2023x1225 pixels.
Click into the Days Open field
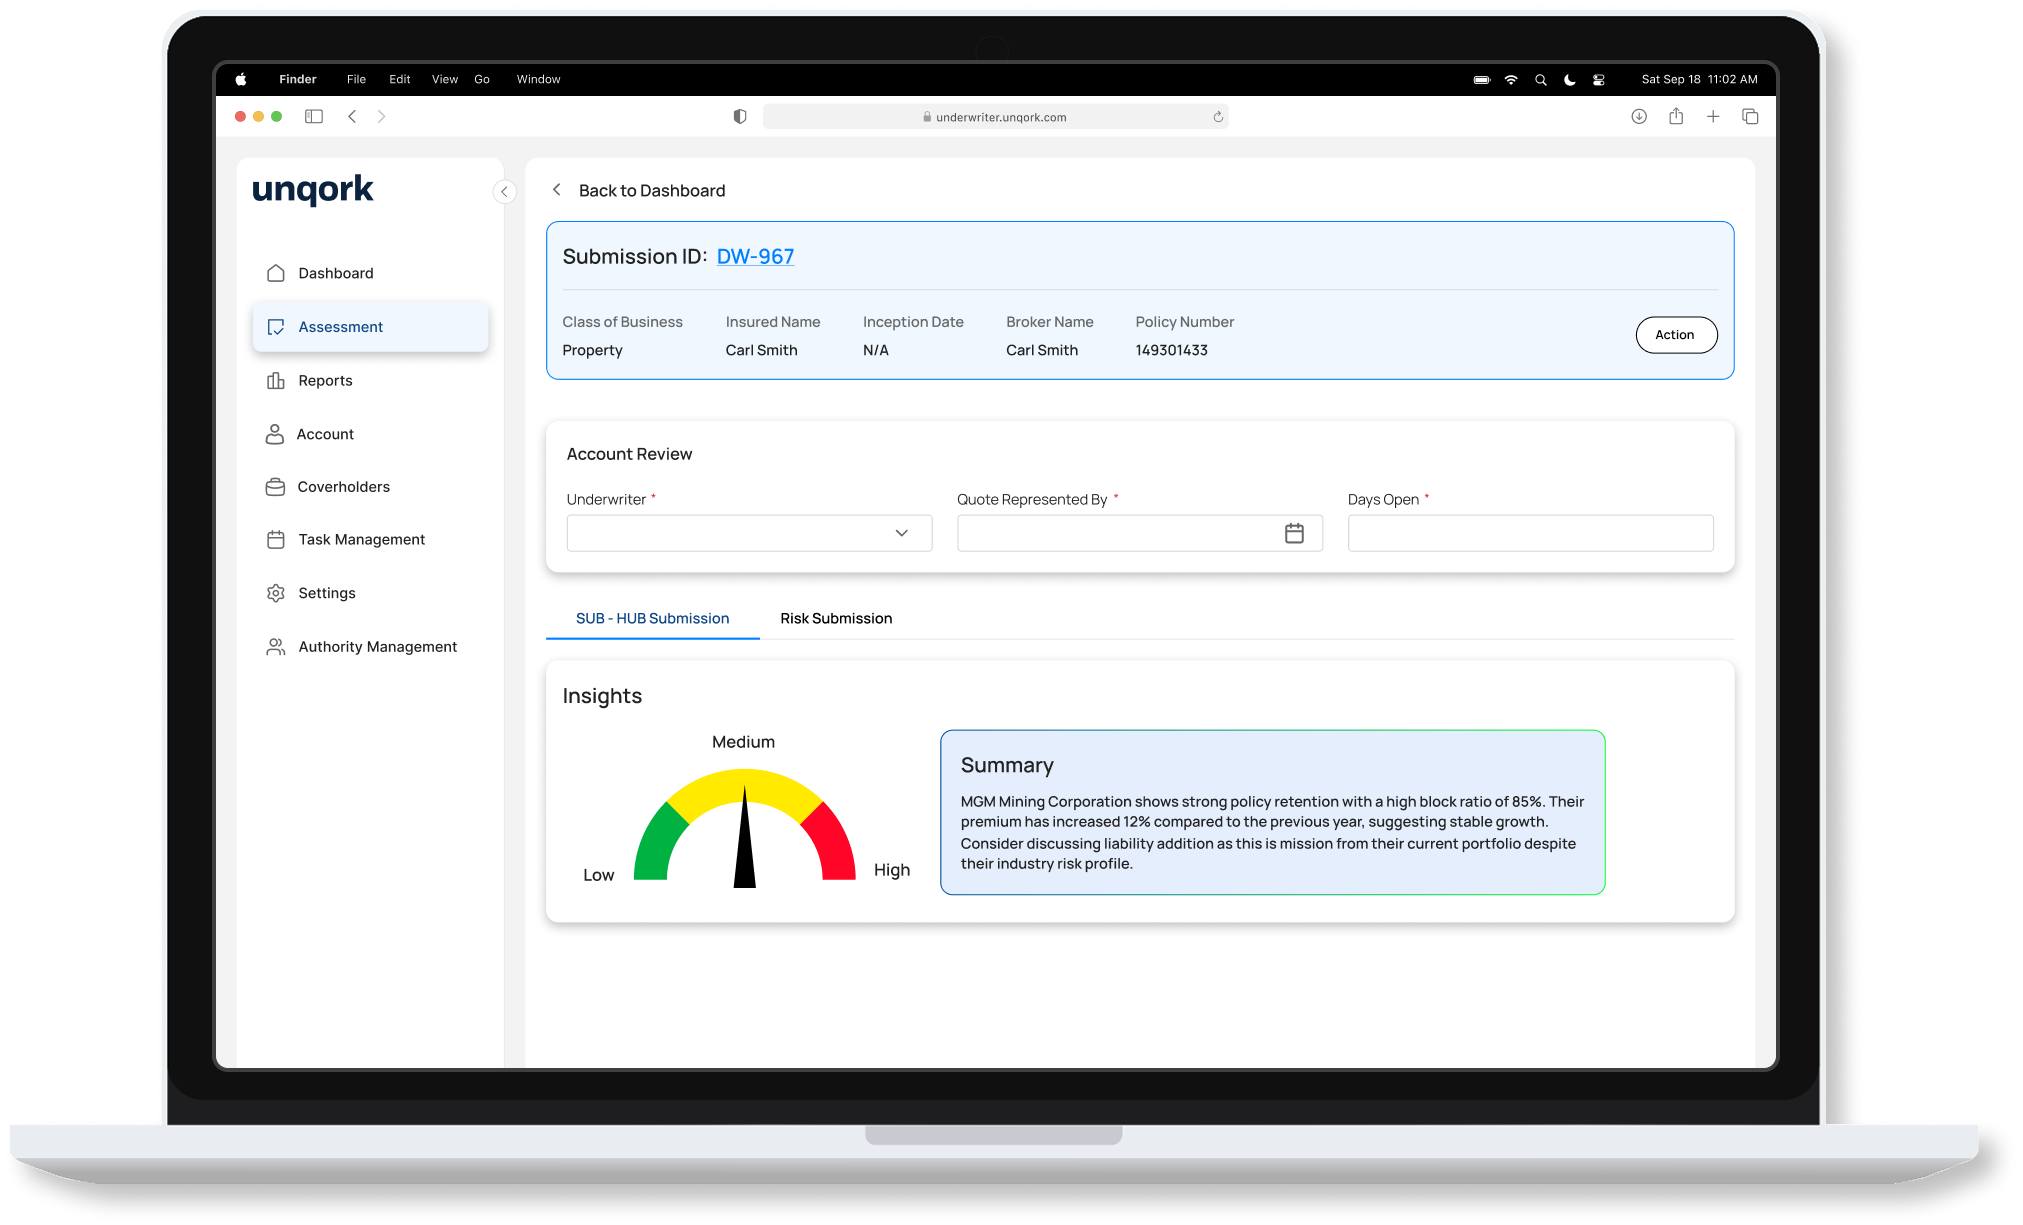pyautogui.click(x=1530, y=533)
